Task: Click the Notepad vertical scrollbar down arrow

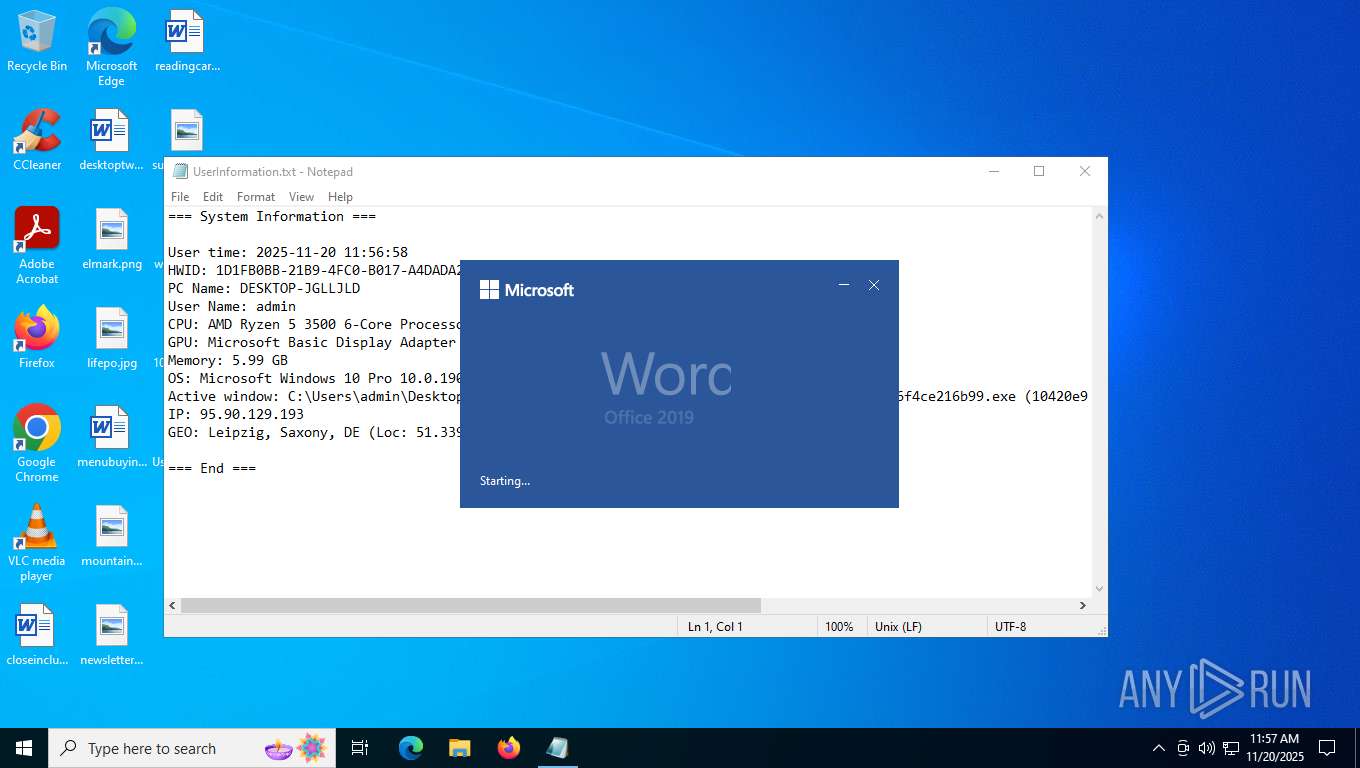Action: 1100,589
